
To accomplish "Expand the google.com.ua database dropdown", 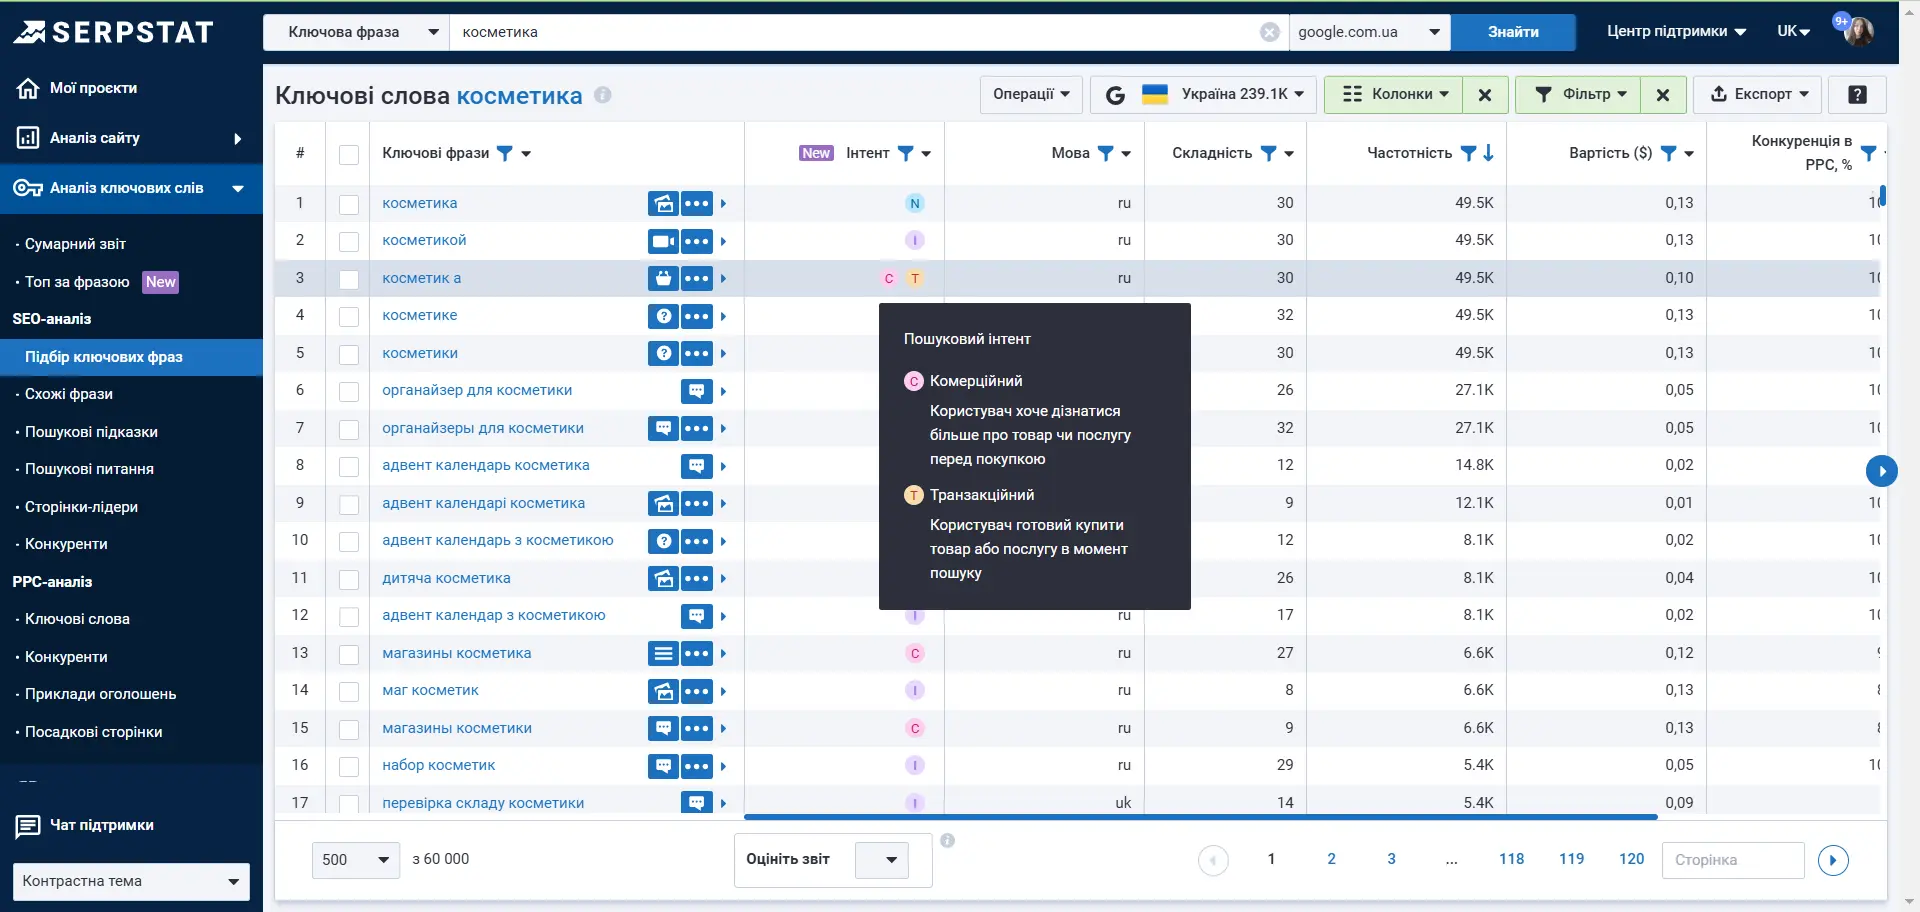I will (x=1369, y=32).
